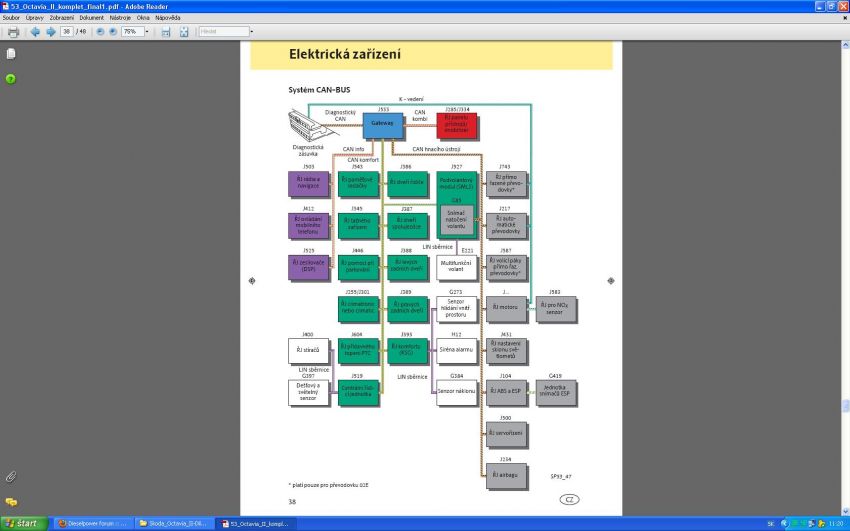This screenshot has width=850, height=531.
Task: Click the zoom out button
Action: [x=99, y=32]
